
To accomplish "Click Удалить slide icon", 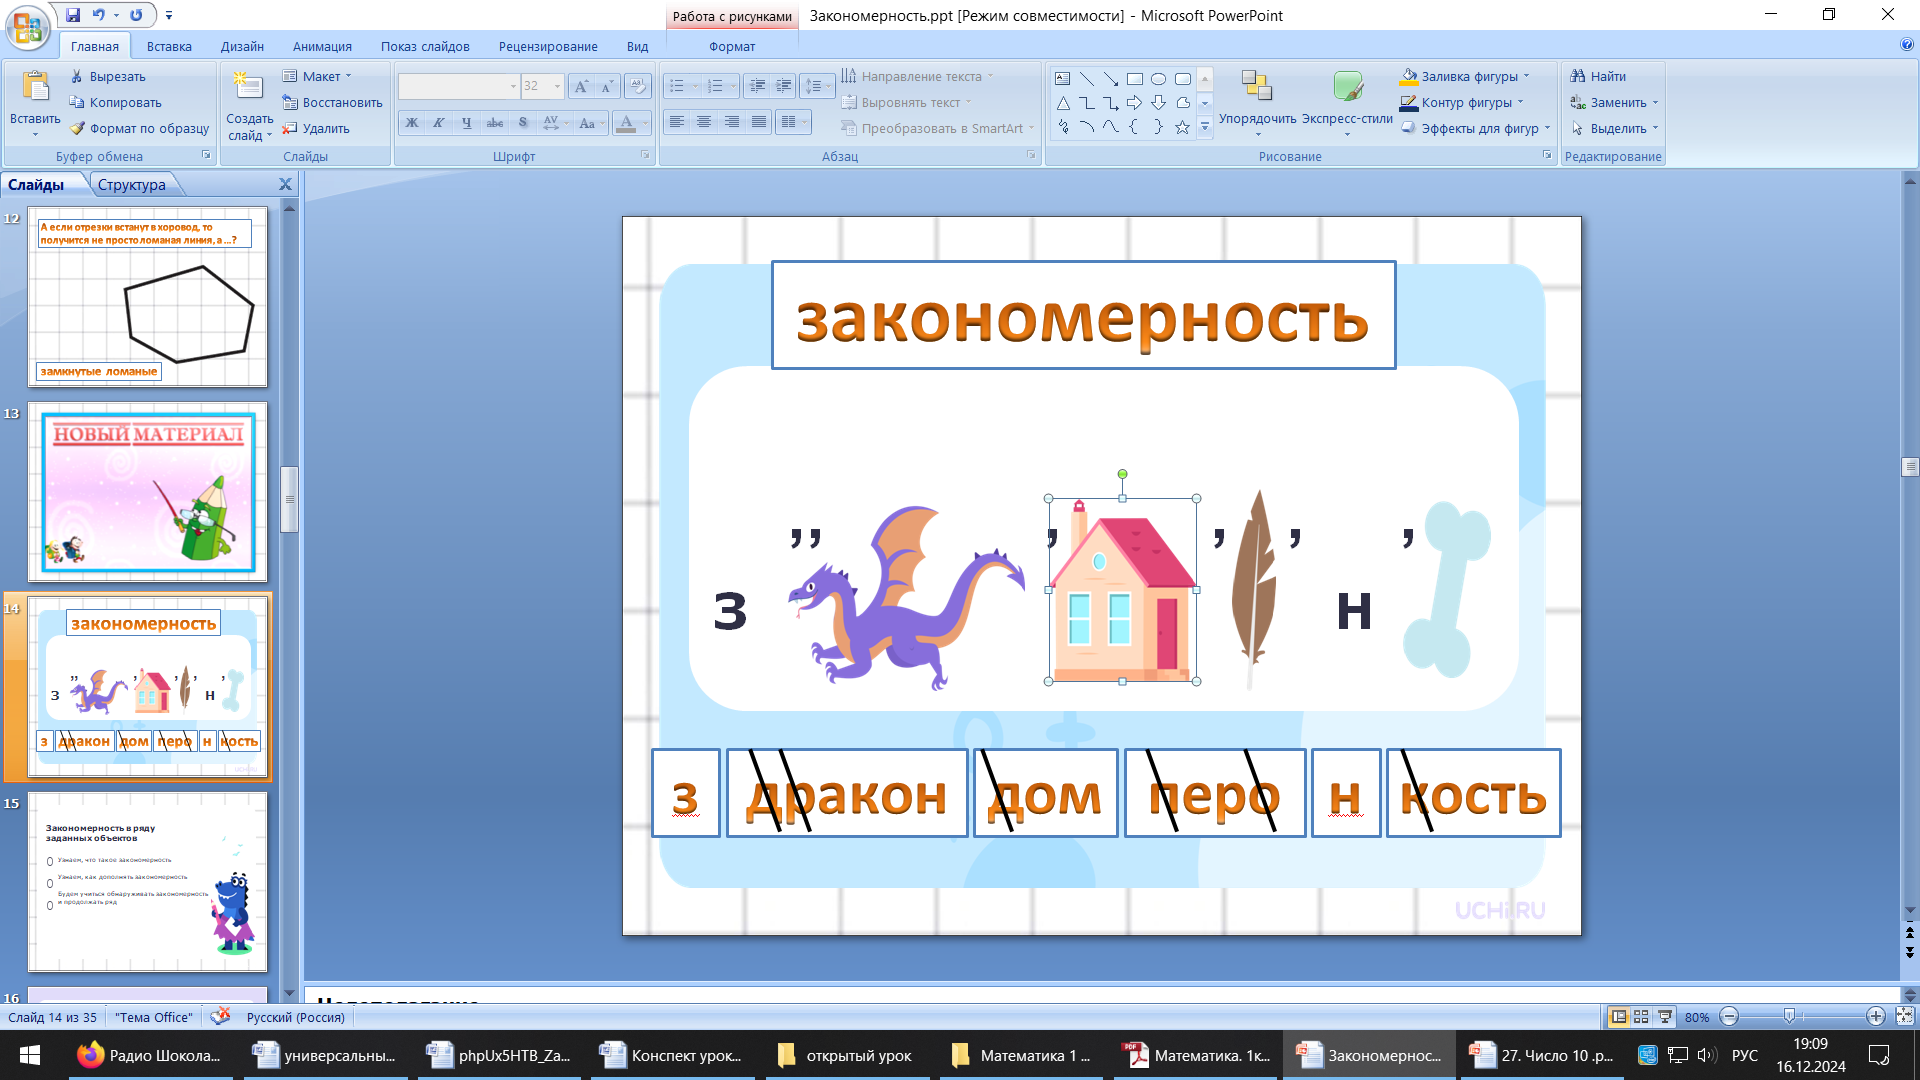I will [x=290, y=128].
